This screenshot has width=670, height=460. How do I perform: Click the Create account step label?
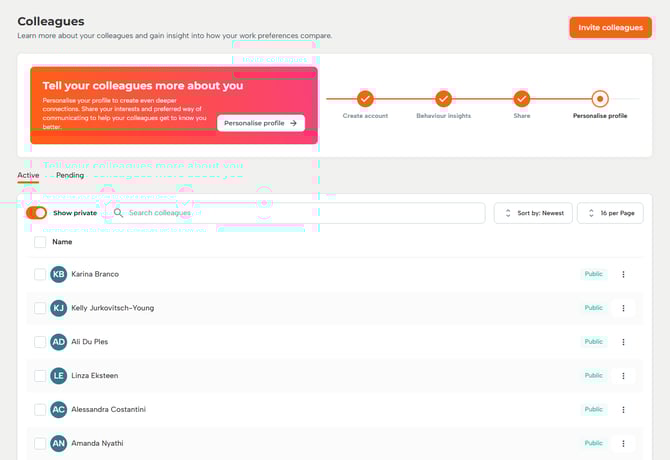(x=365, y=116)
